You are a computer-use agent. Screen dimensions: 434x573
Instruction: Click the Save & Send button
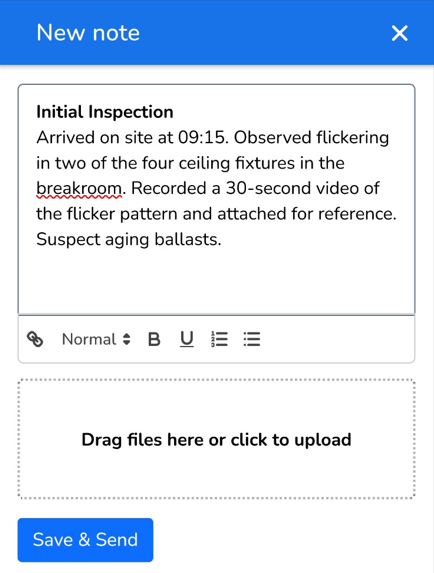tap(85, 540)
